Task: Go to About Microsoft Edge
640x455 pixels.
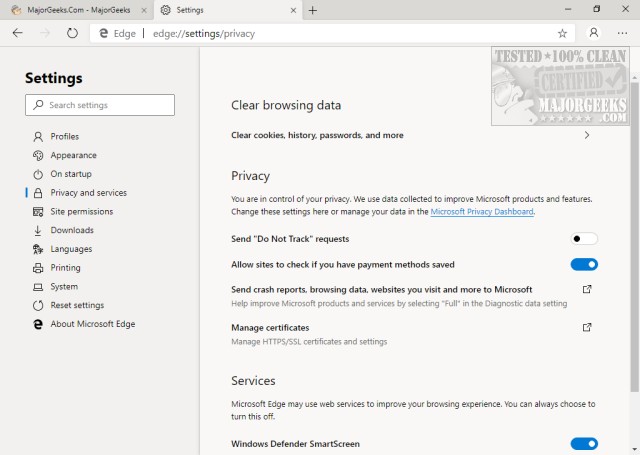Action: 92,324
